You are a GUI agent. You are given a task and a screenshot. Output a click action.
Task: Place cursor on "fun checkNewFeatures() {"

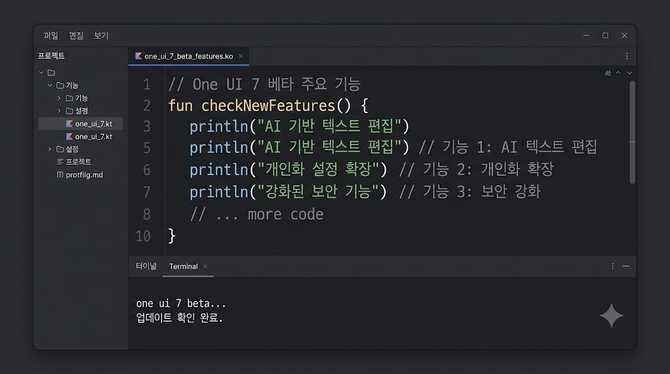point(268,106)
